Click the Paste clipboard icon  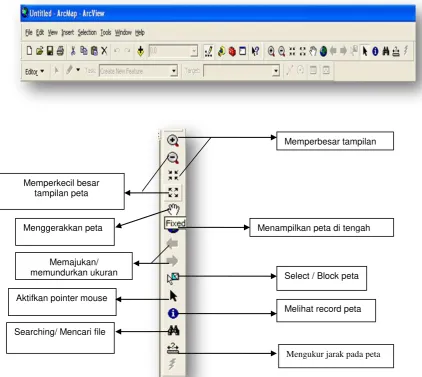coord(94,51)
